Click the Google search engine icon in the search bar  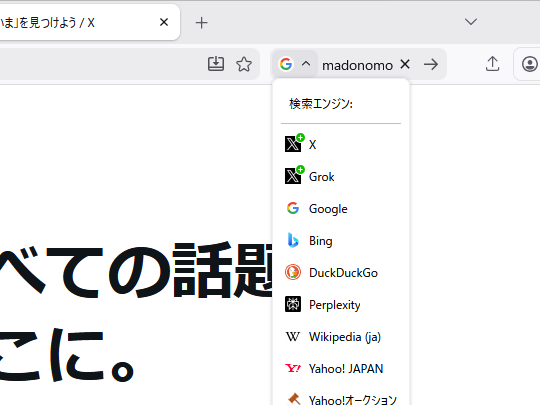(x=286, y=64)
